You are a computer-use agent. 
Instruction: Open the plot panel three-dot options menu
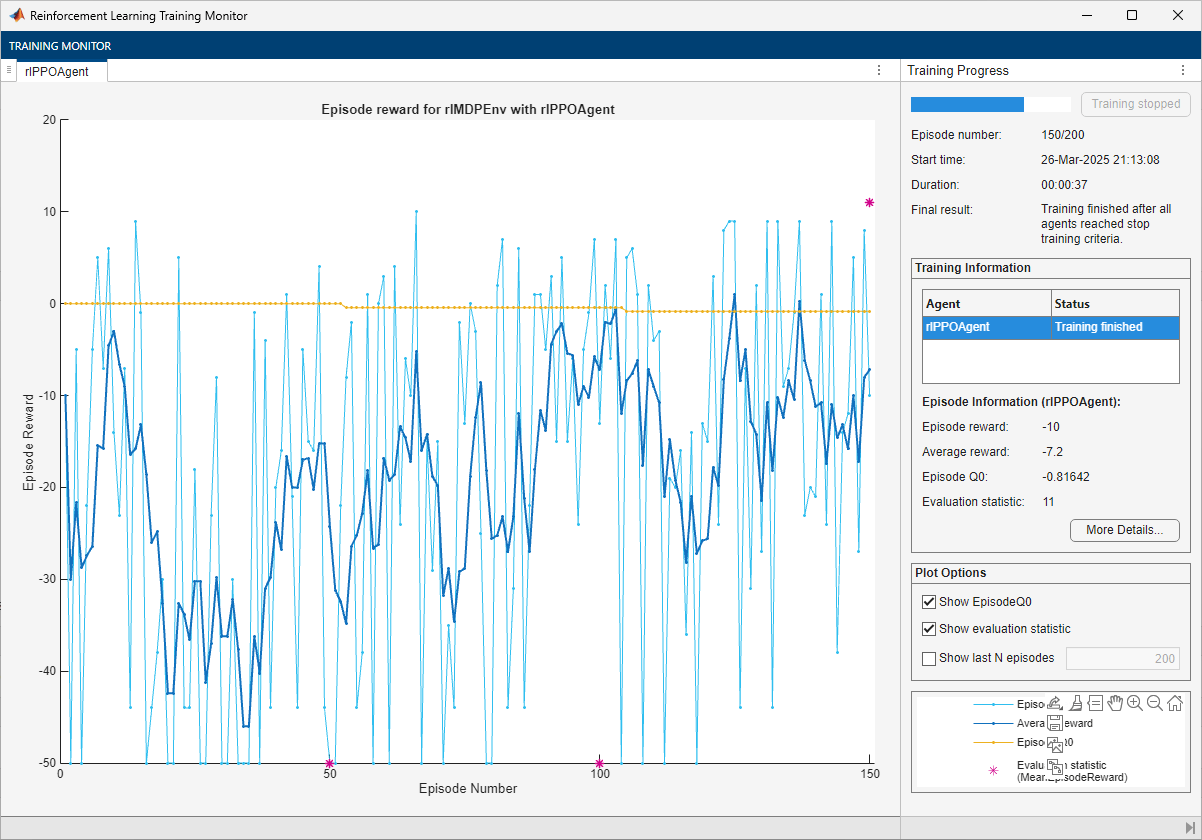pos(879,70)
